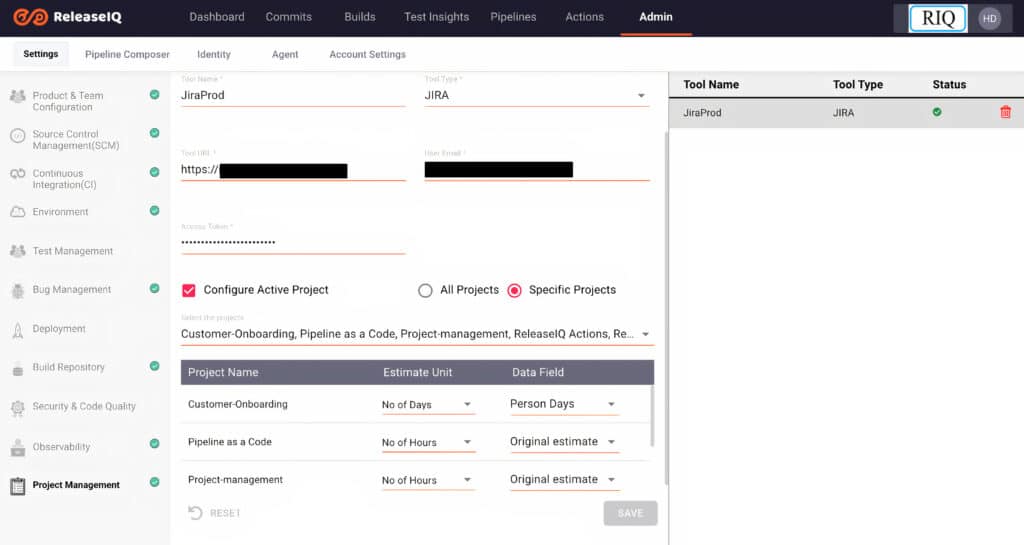Click the Environment cloud icon
1024x545 pixels.
pos(18,212)
